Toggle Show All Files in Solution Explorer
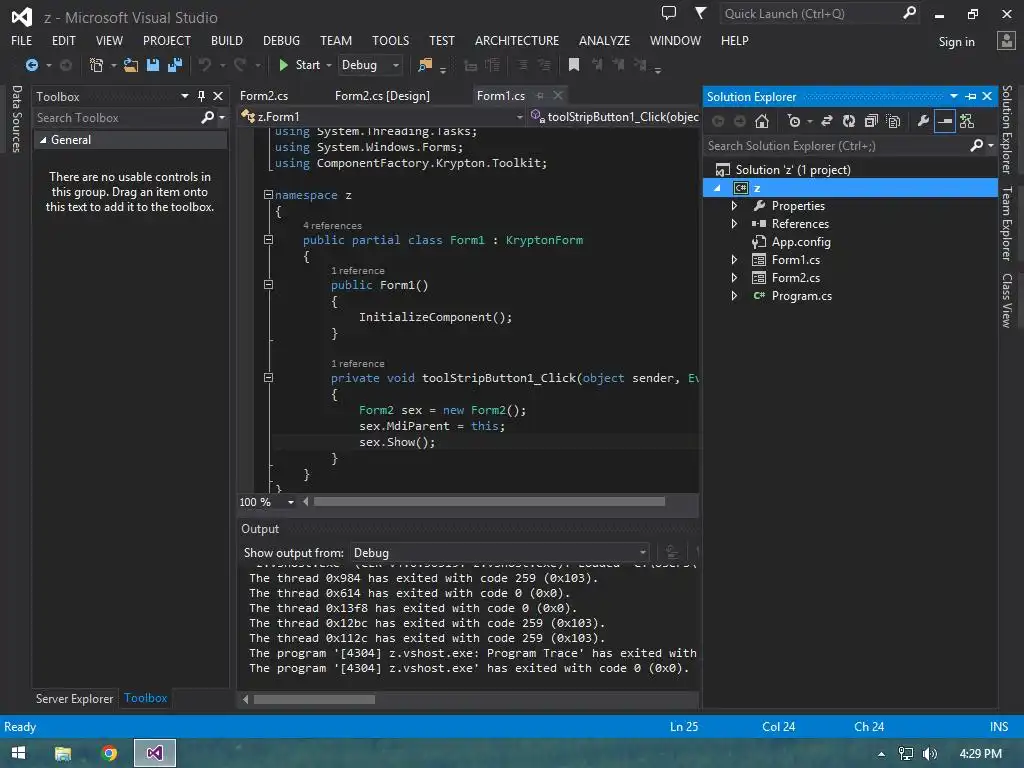 pos(893,121)
